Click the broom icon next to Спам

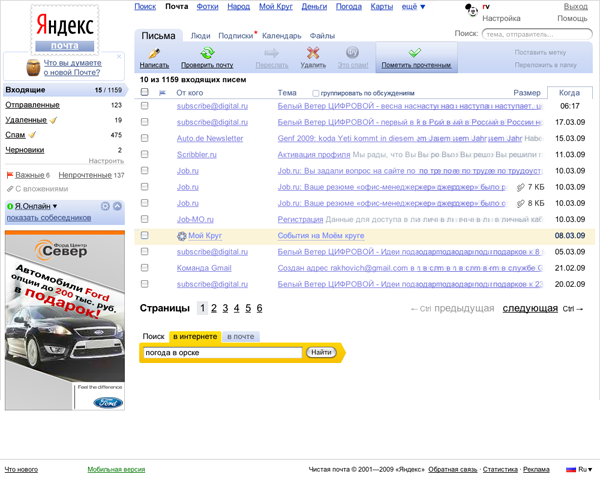tap(33, 135)
